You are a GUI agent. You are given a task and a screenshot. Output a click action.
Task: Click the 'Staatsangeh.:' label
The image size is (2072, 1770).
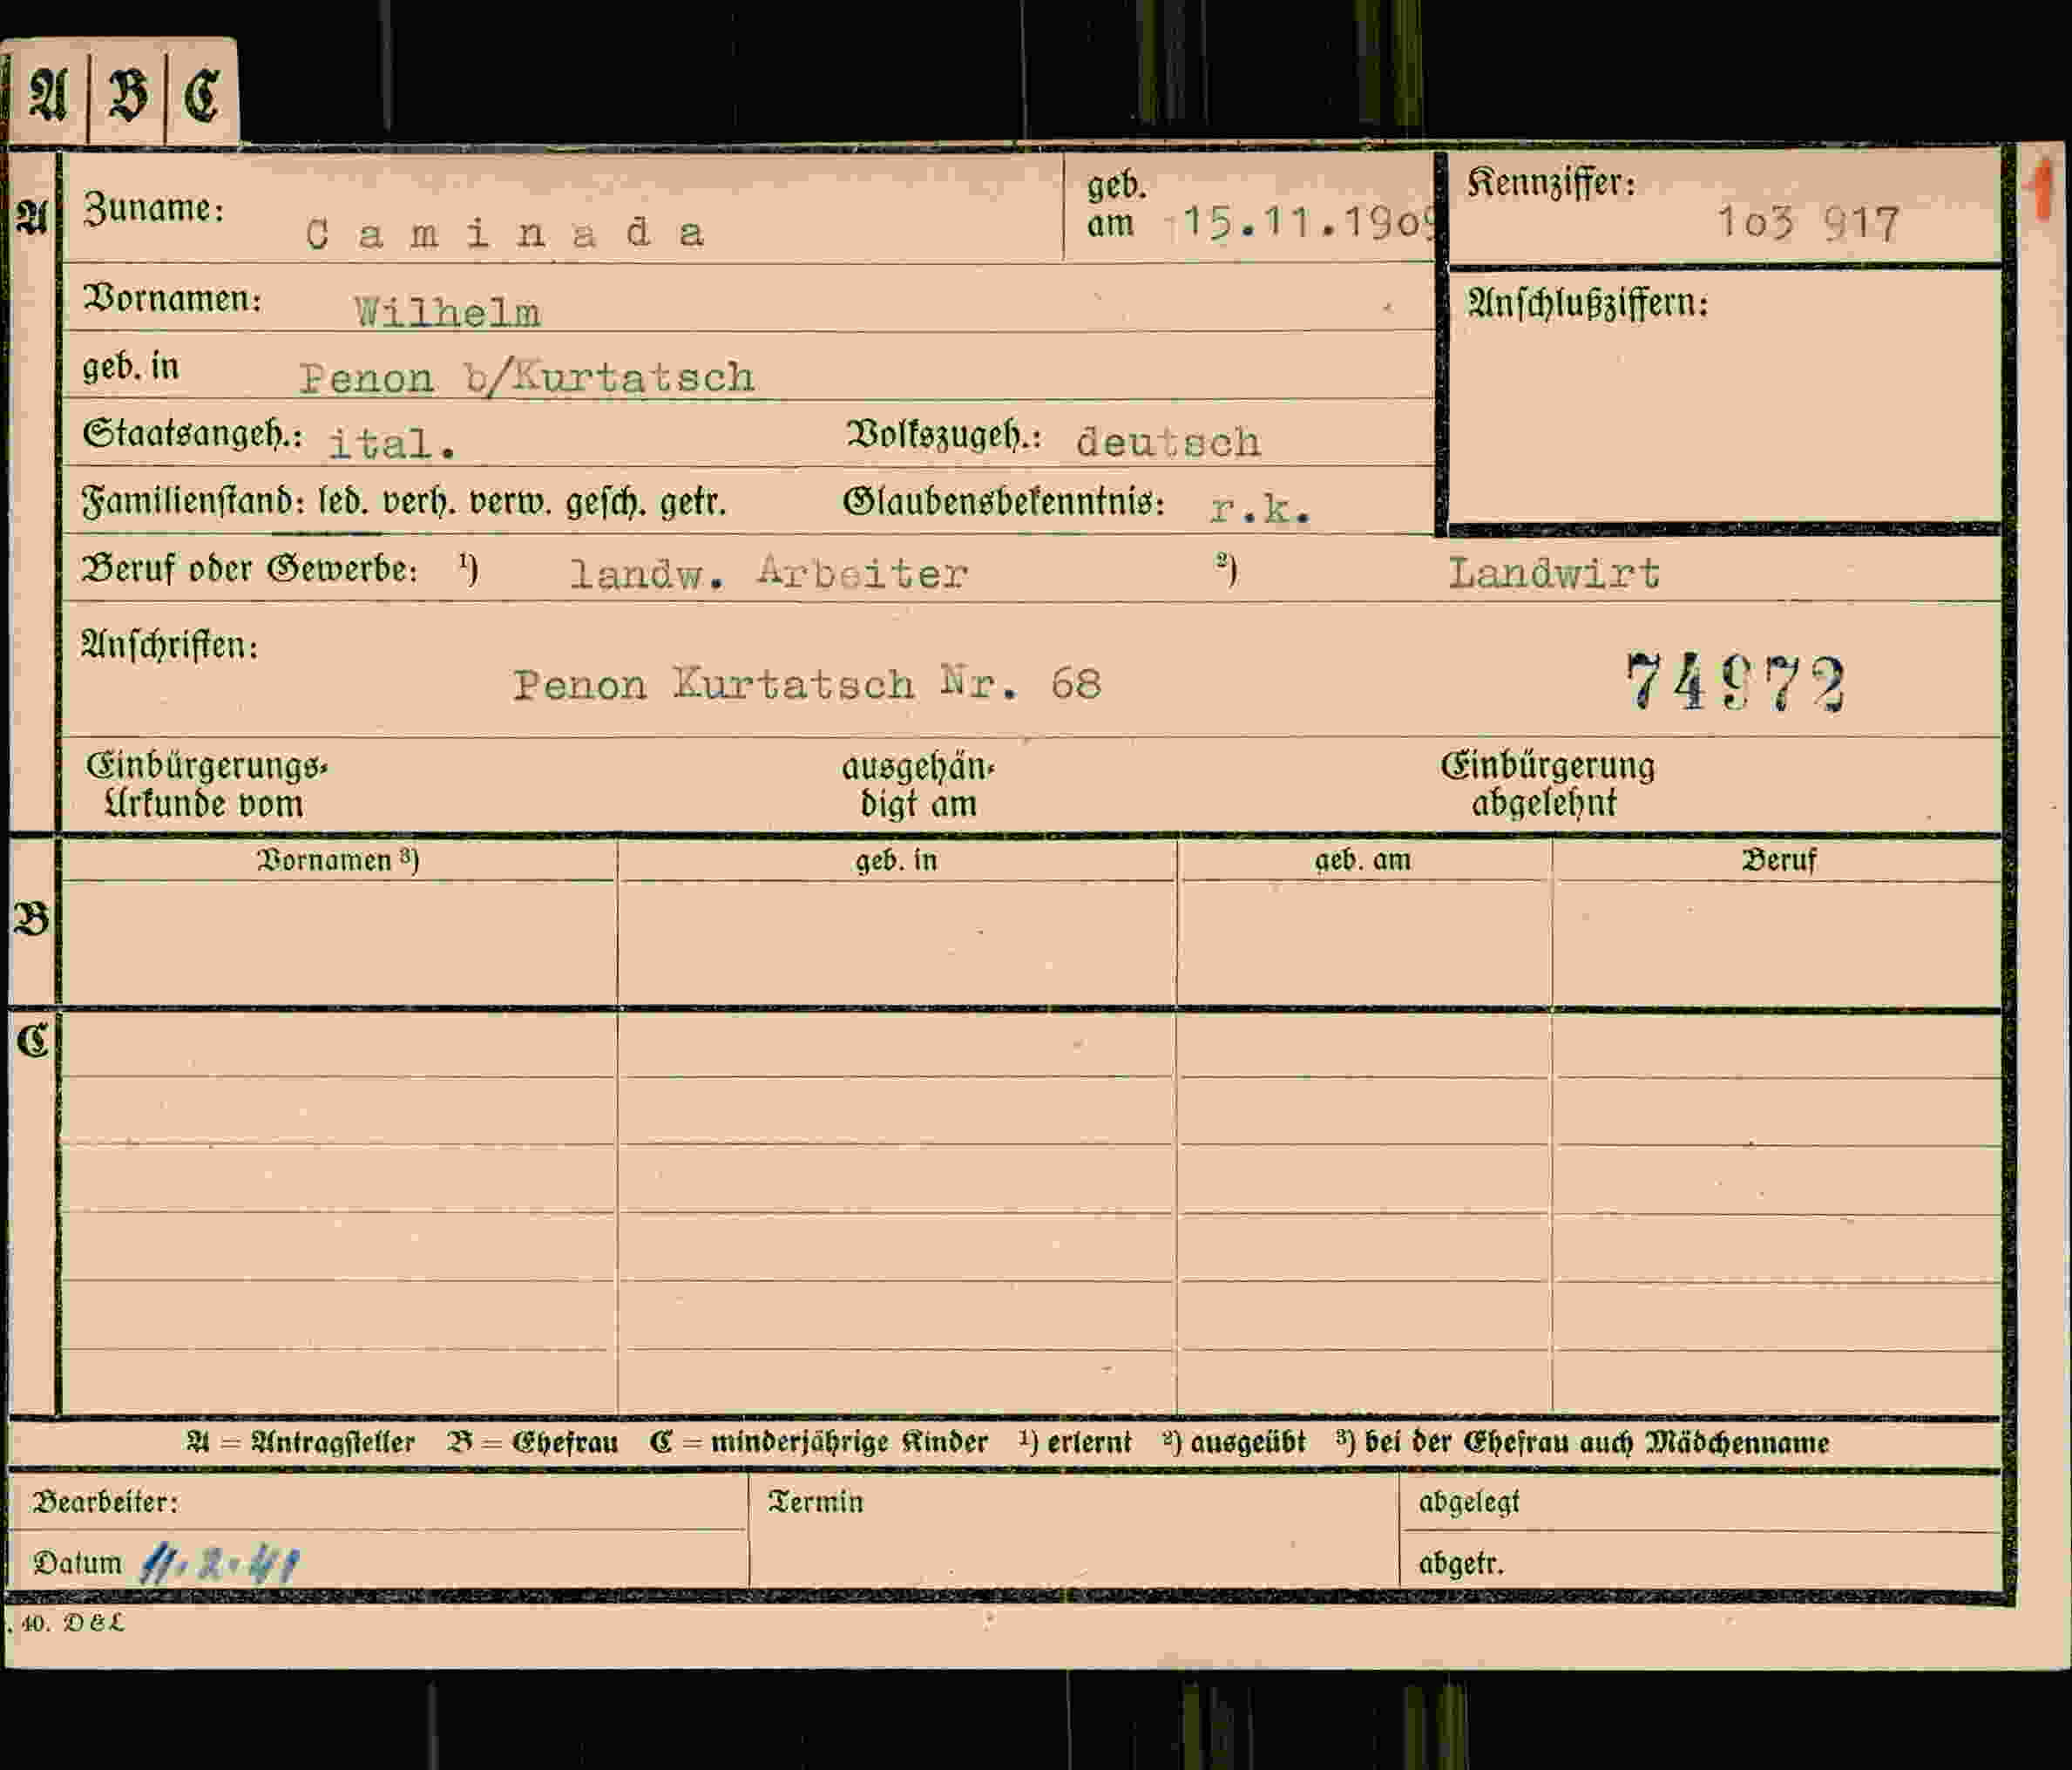click(x=192, y=434)
